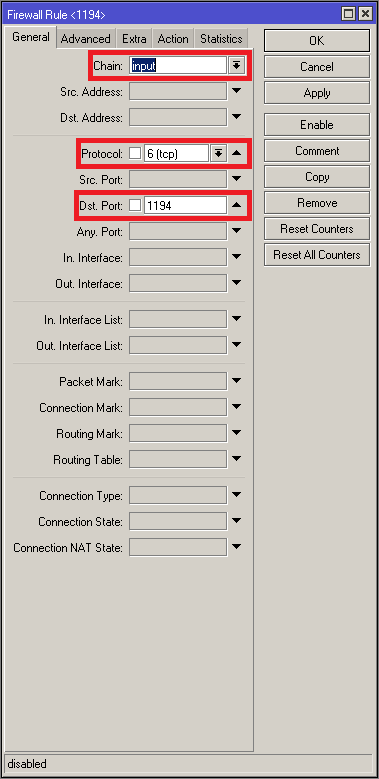Select the General tab
Viewport: 379px width, 779px height.
pos(31,37)
